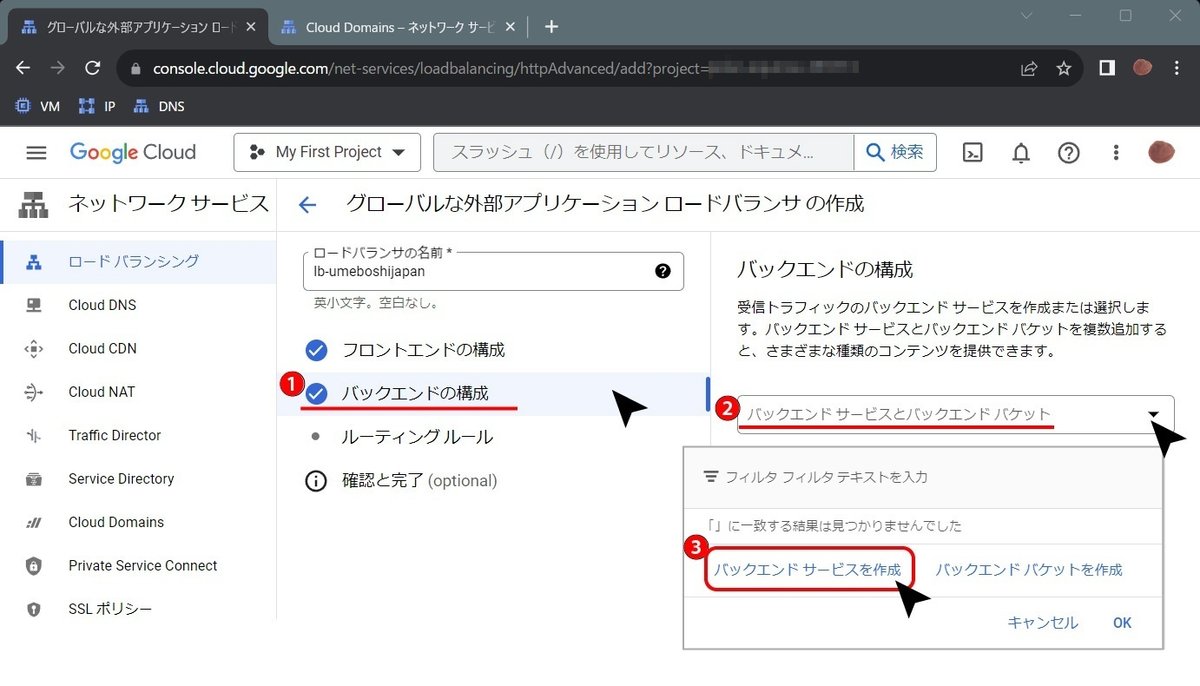Expand バックエンド サービスとバックエンド バケット dropdown

click(955, 414)
